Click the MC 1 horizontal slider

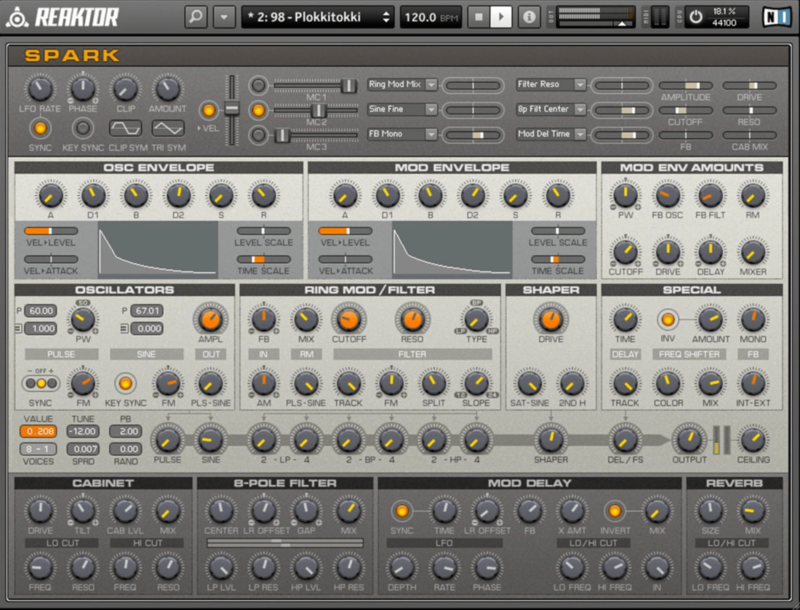(315, 86)
